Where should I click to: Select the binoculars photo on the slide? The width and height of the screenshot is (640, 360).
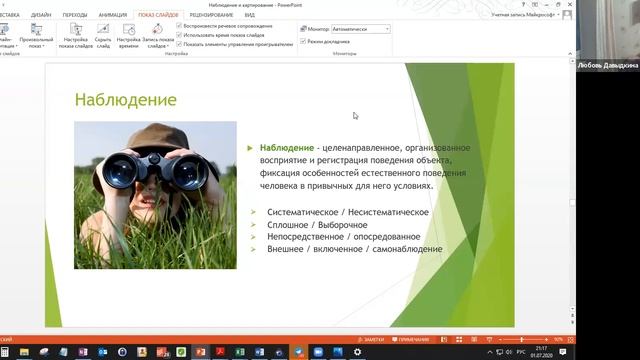click(155, 195)
